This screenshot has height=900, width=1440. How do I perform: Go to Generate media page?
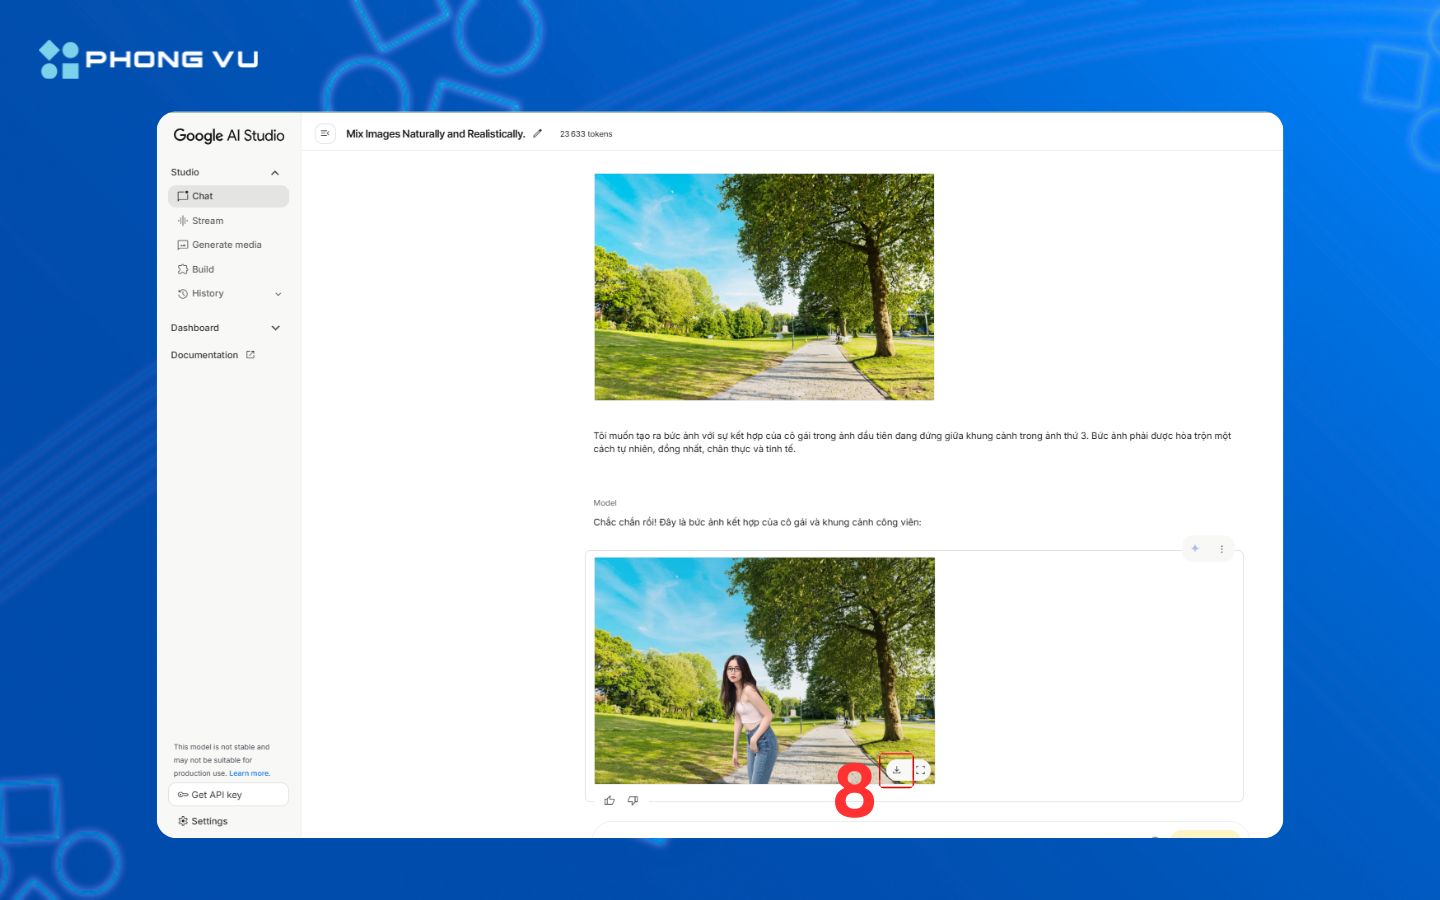point(226,245)
